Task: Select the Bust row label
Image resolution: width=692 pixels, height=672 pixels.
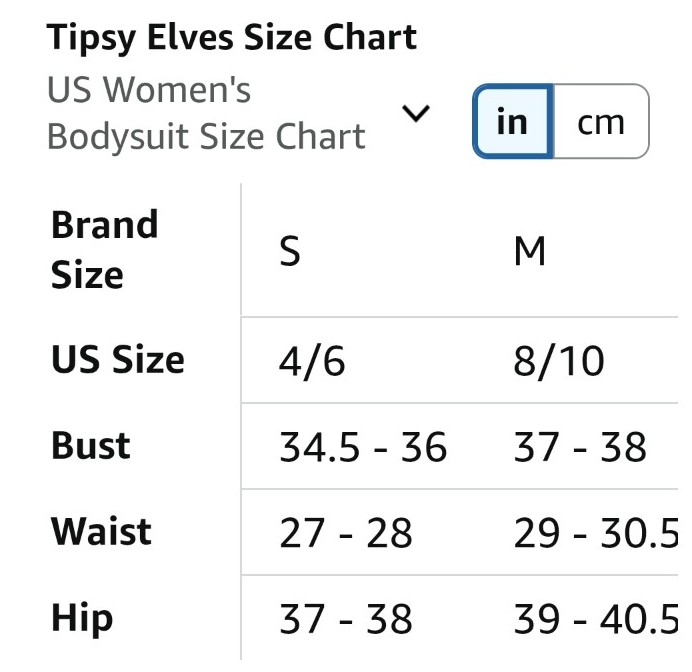Action: coord(91,446)
